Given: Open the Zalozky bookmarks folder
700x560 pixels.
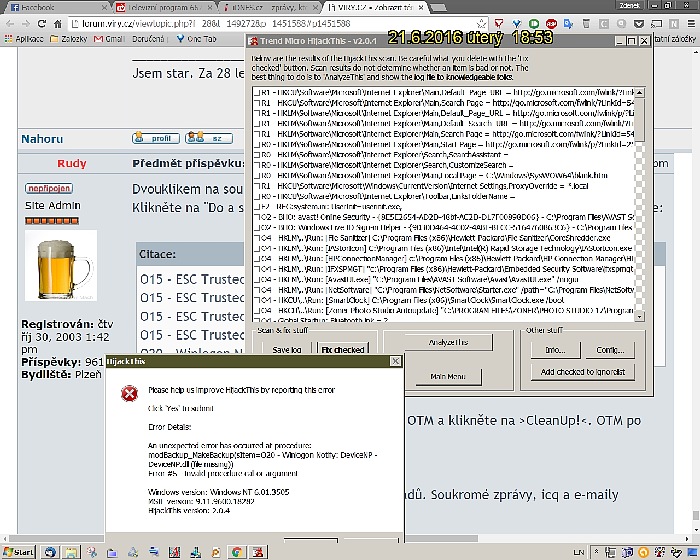Looking at the screenshot, I should point(69,39).
